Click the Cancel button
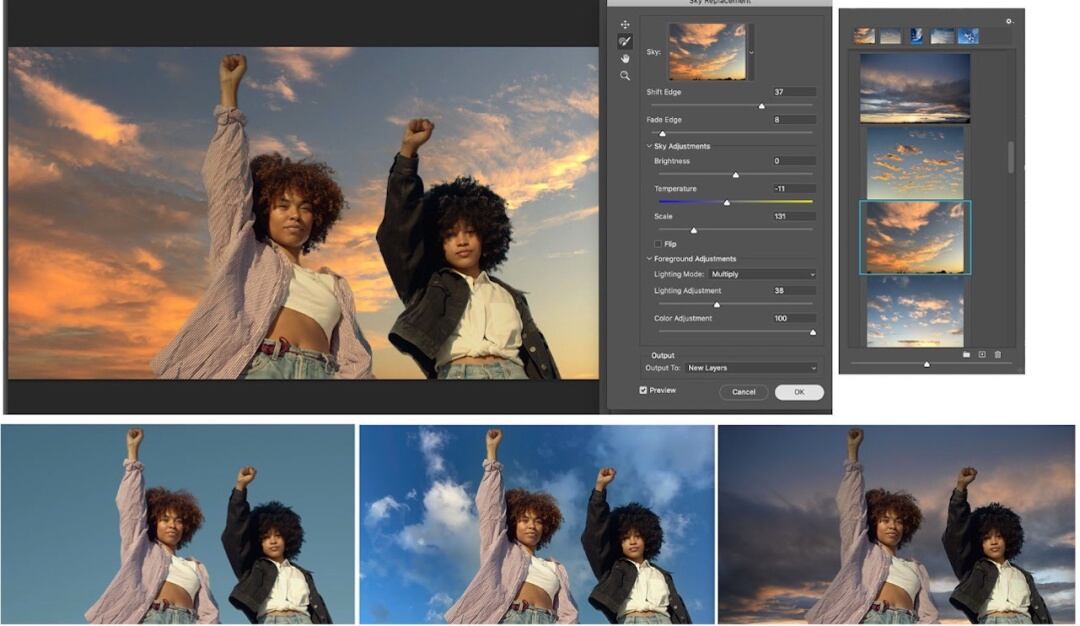 (x=743, y=392)
